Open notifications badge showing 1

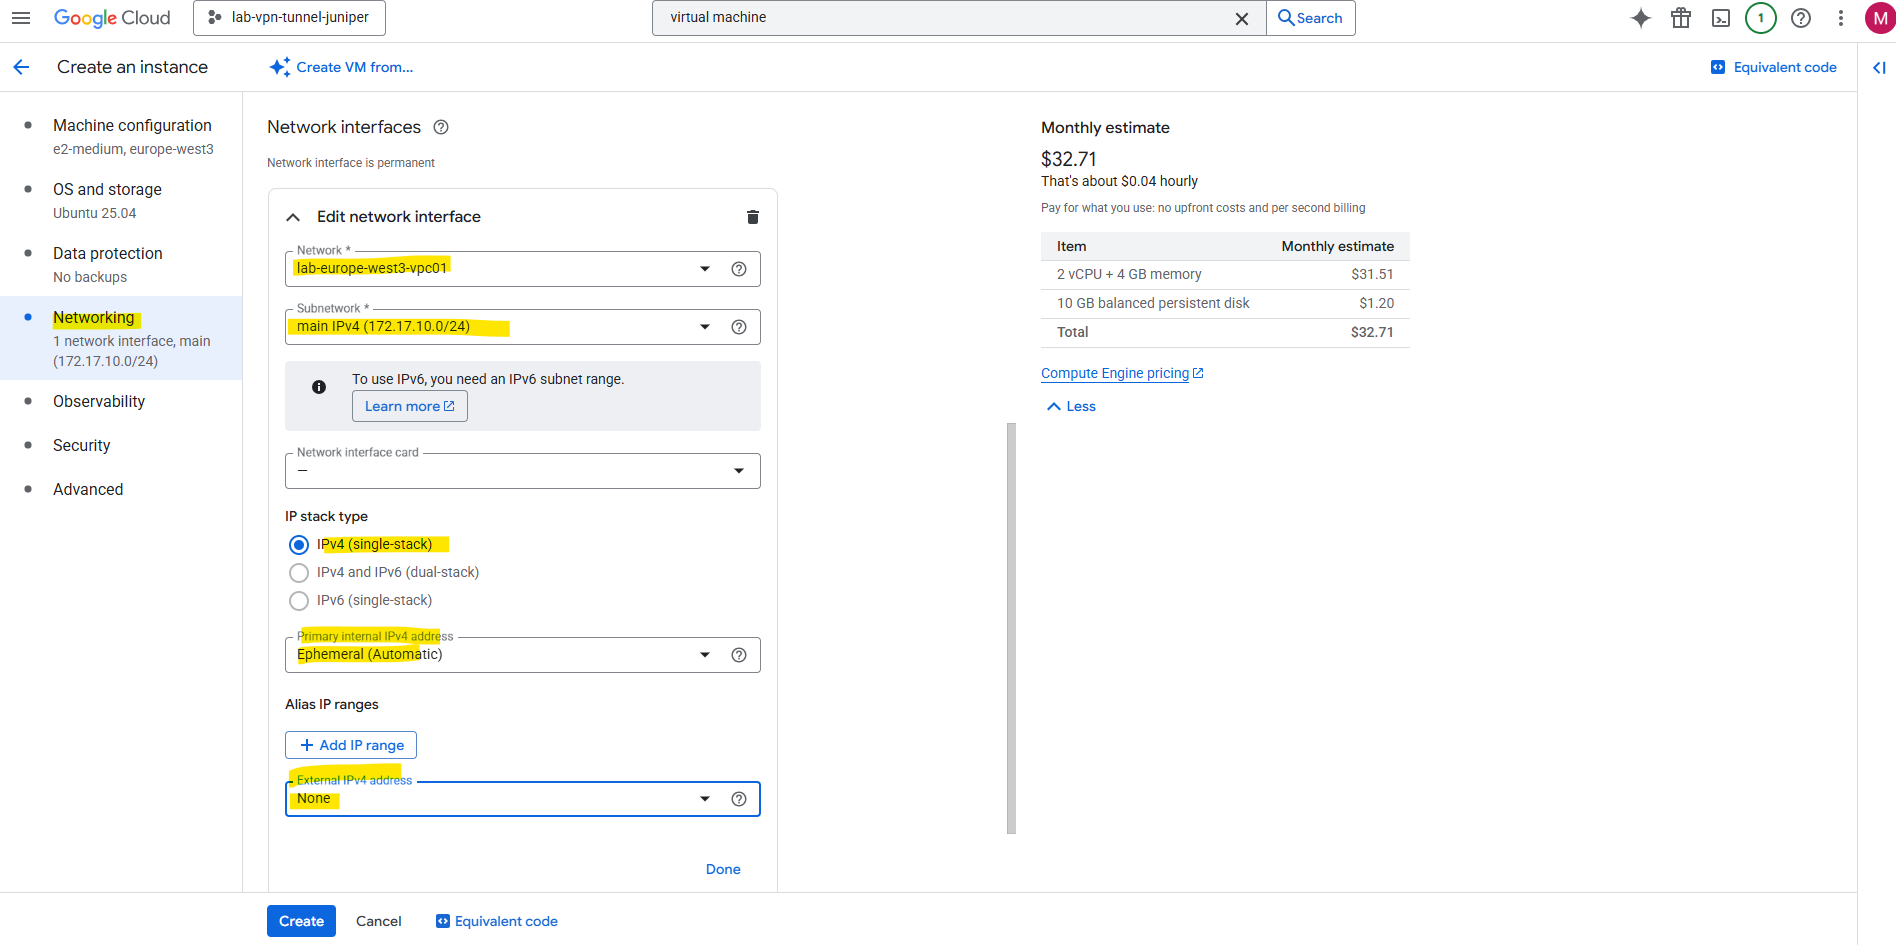pos(1761,18)
